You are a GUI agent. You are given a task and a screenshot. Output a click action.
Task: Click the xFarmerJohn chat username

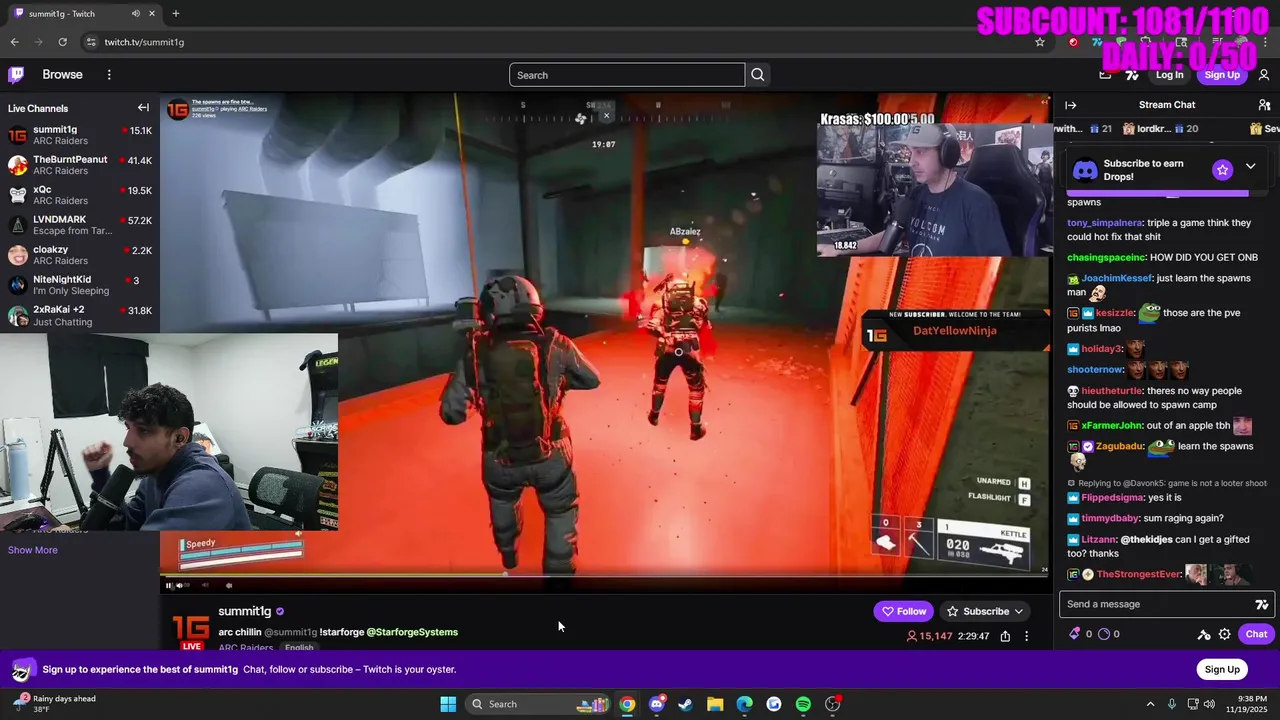tap(1112, 425)
